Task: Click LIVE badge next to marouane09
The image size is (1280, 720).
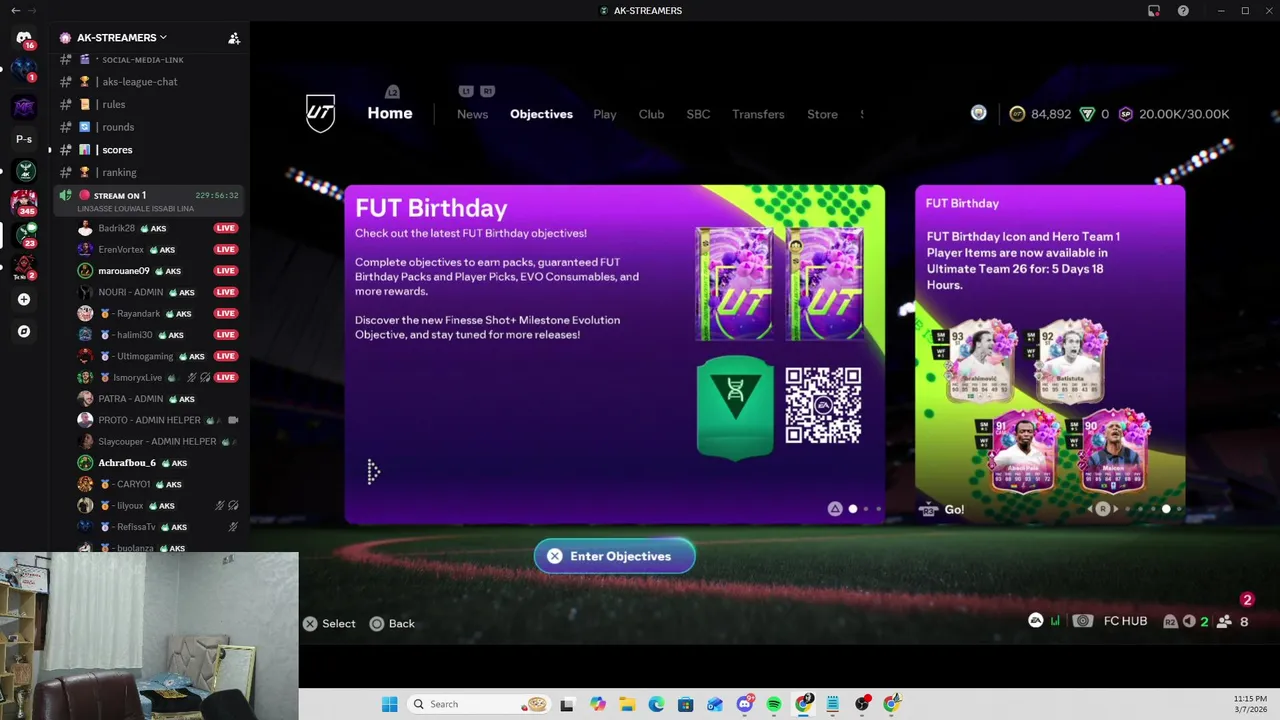Action: (x=226, y=271)
